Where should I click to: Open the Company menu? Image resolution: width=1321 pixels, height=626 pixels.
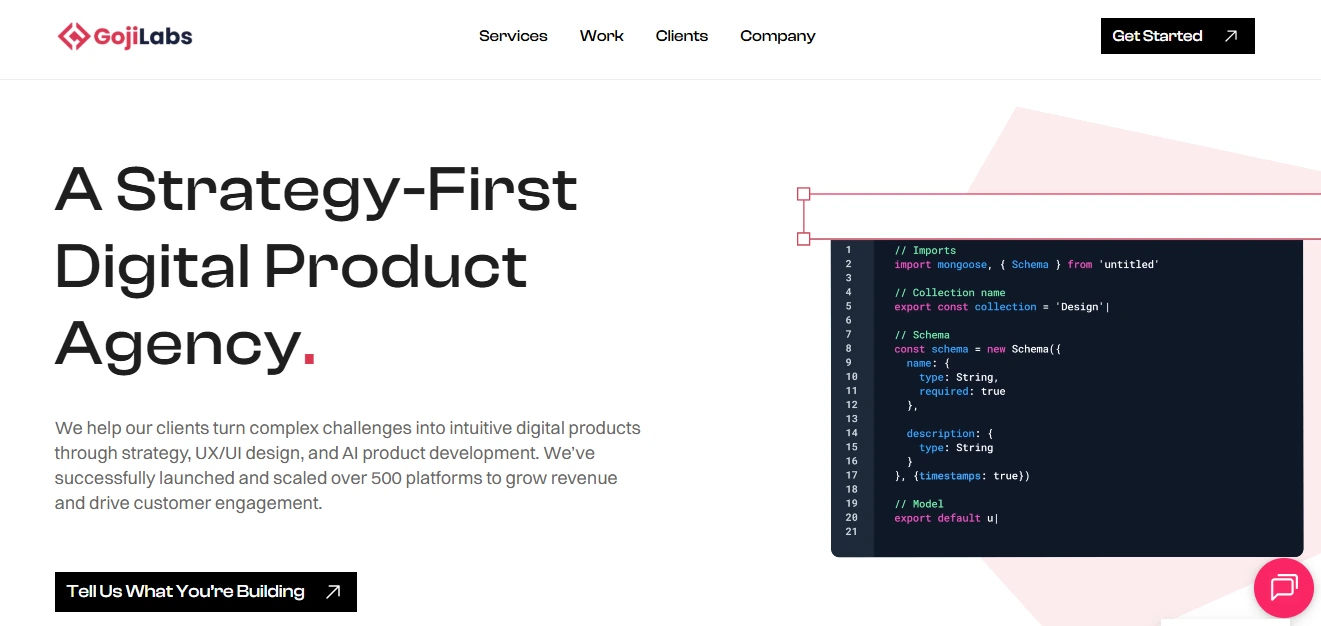coord(778,36)
